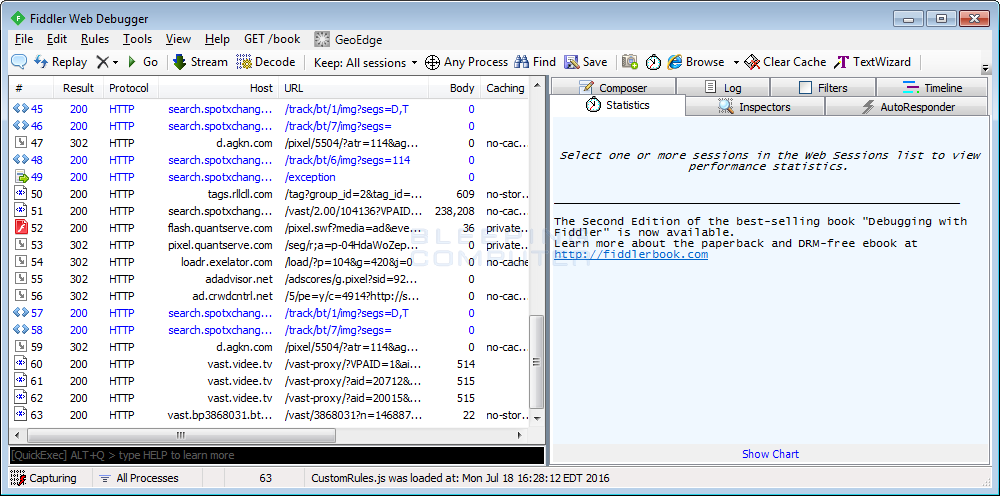1000x496 pixels.
Task: Click the comment speech bubble icon
Action: coord(19,62)
